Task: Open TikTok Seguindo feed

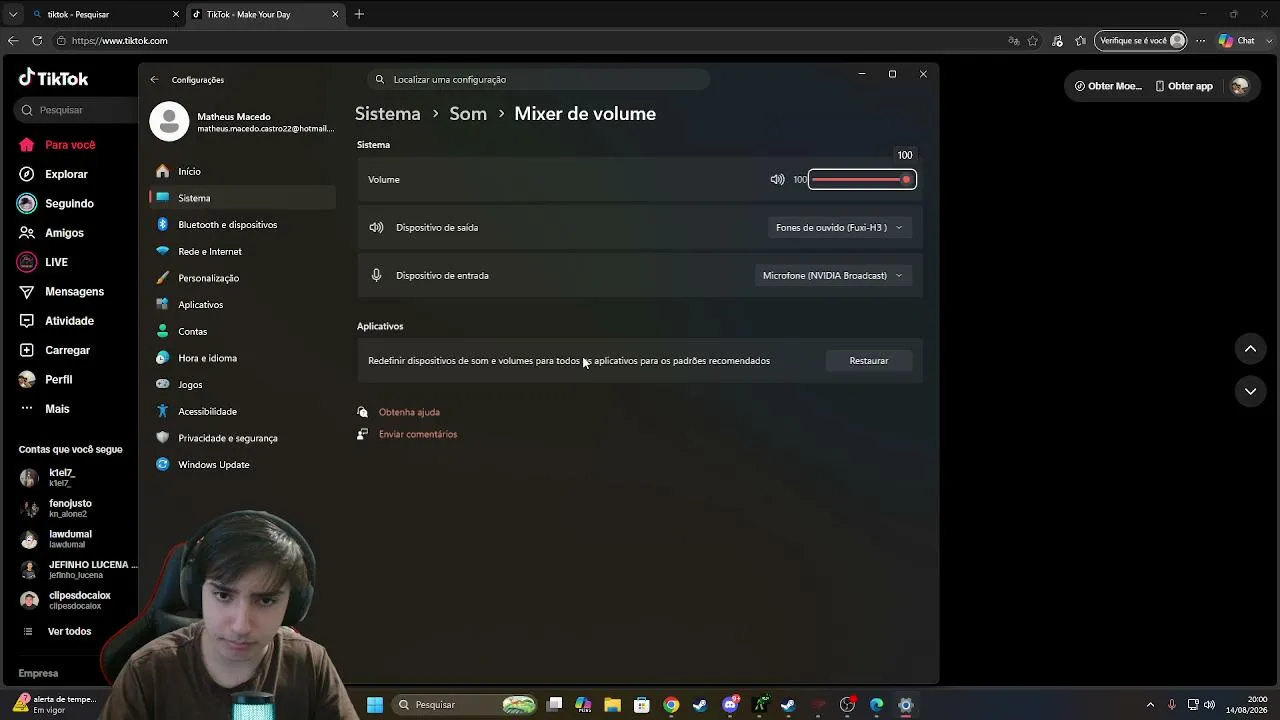Action: click(x=56, y=203)
